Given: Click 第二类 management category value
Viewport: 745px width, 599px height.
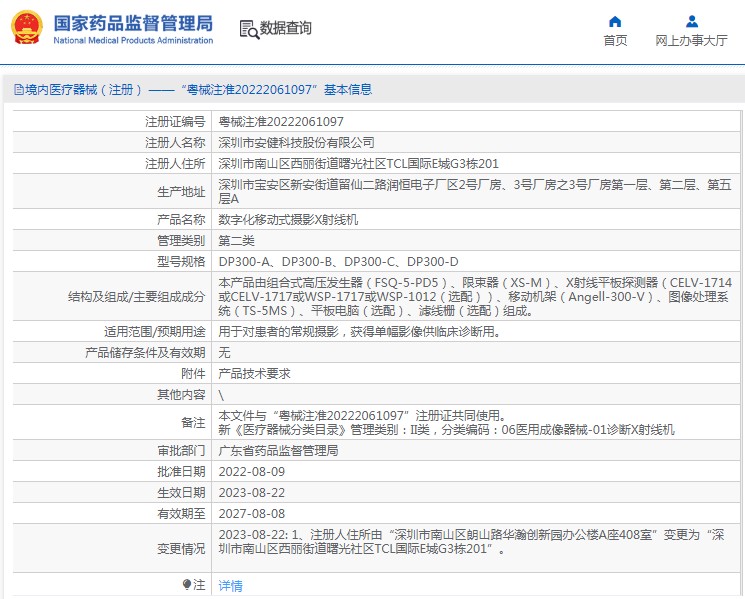Looking at the screenshot, I should pyautogui.click(x=237, y=240).
